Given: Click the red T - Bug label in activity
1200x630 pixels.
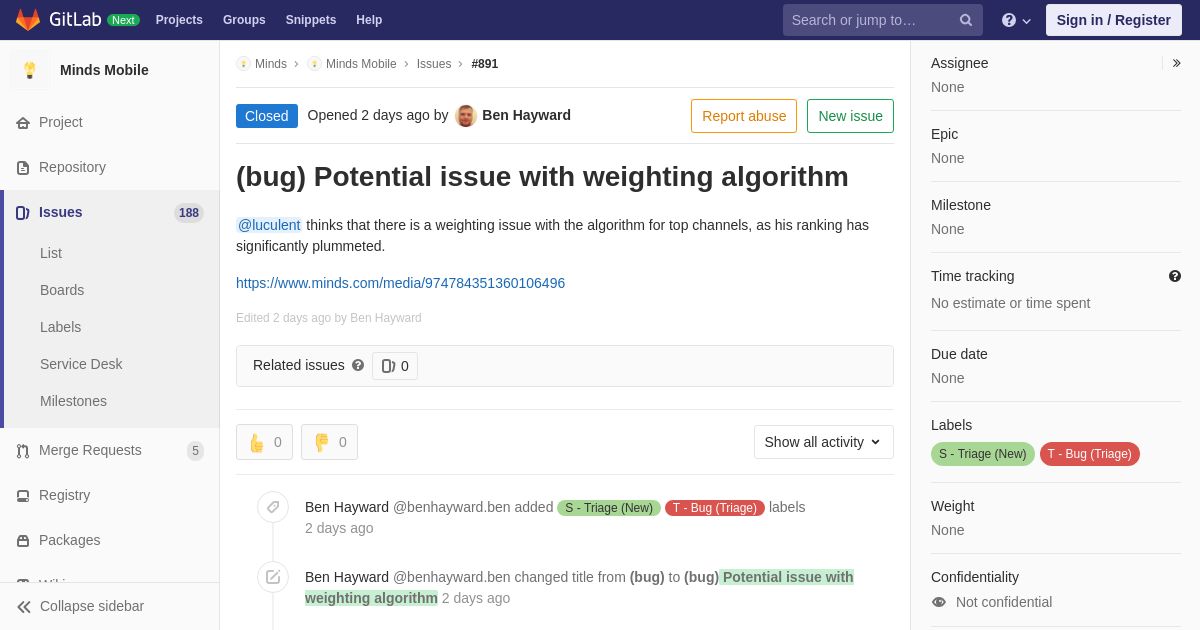Looking at the screenshot, I should 715,508.
